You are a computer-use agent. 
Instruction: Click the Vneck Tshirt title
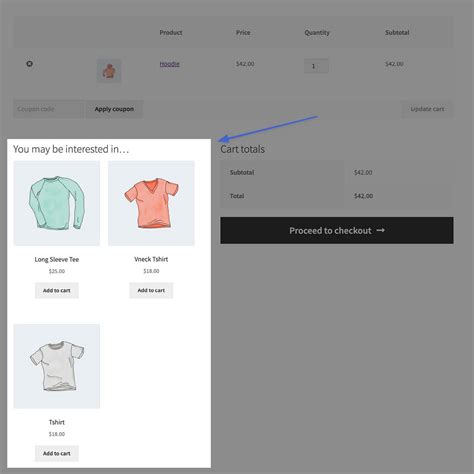tap(151, 259)
